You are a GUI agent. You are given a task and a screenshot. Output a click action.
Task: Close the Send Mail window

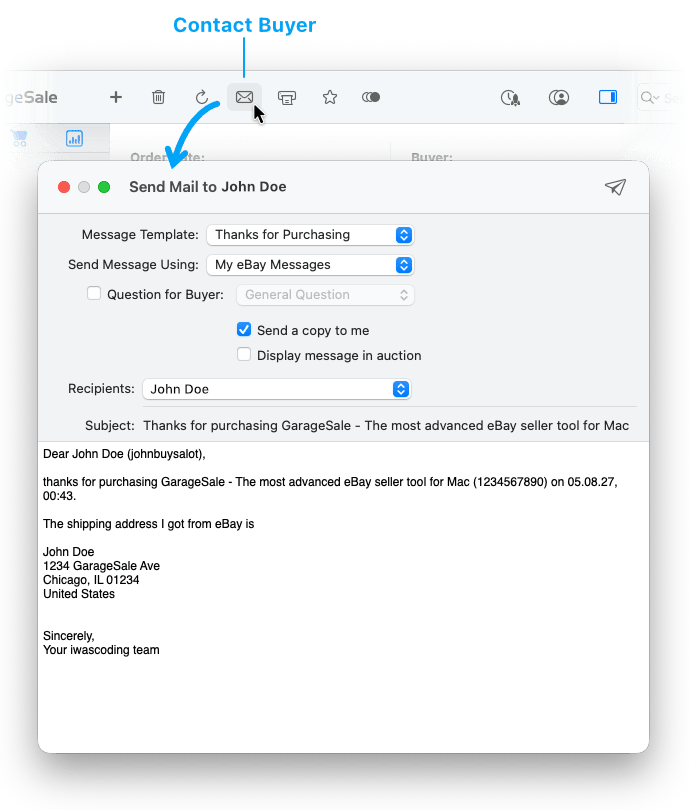point(64,187)
